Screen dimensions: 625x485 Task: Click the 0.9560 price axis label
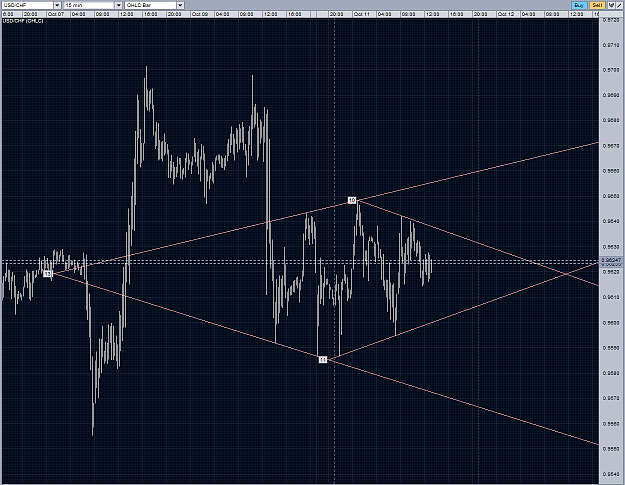pyautogui.click(x=611, y=424)
